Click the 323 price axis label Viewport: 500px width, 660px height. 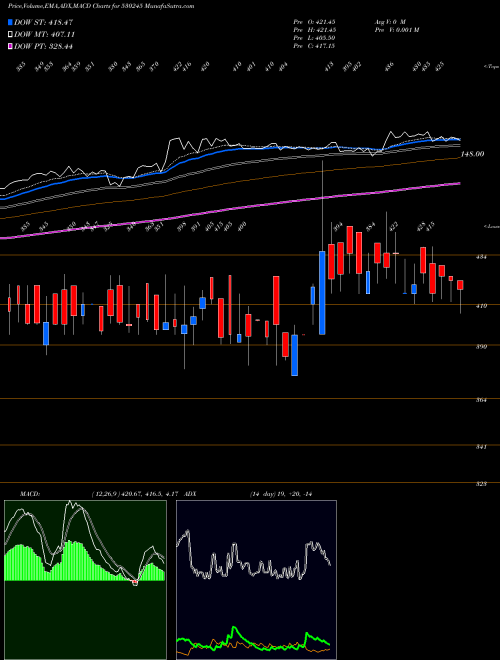(483, 484)
